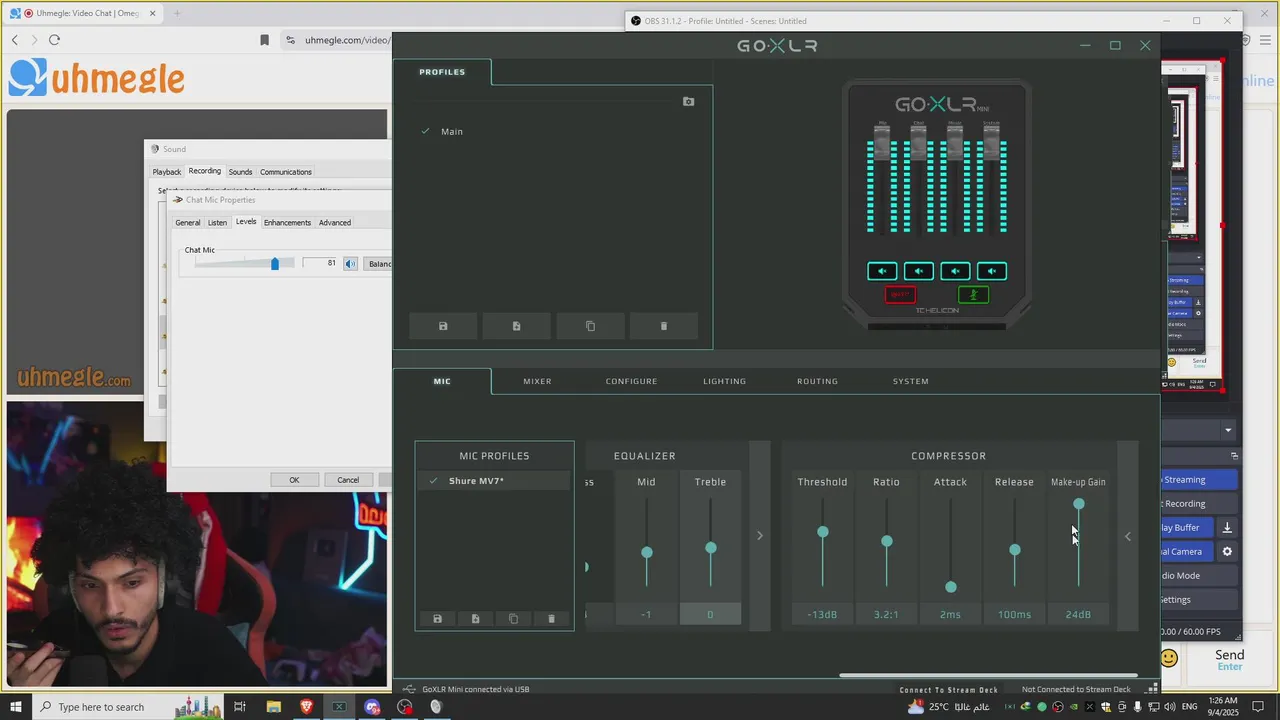Duplicate the selected GoXLR profile

coord(590,326)
